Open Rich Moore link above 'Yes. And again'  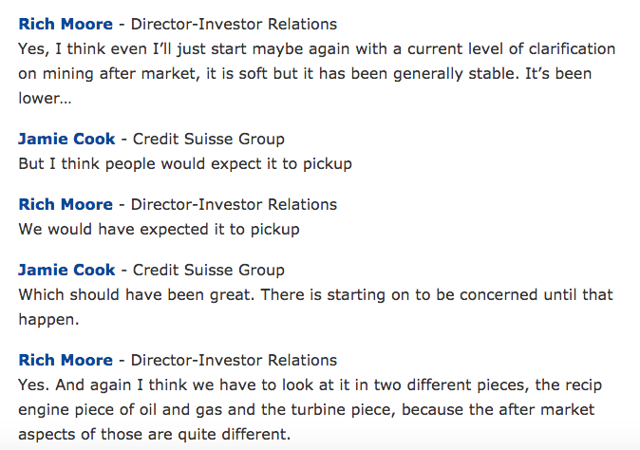coord(66,360)
